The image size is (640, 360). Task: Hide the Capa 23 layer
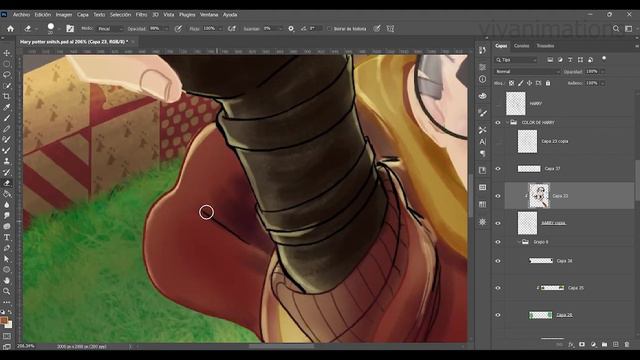coord(498,196)
